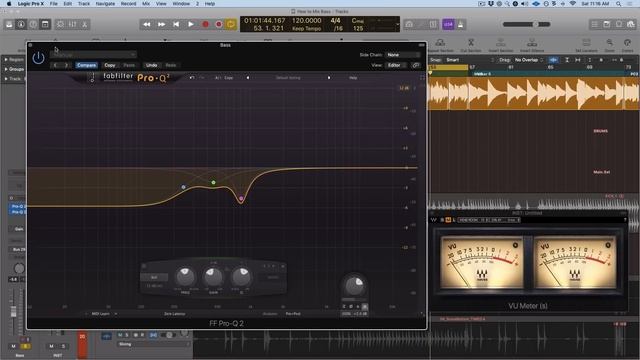
Task: Toggle the Cycle mode button
Action: point(231,24)
